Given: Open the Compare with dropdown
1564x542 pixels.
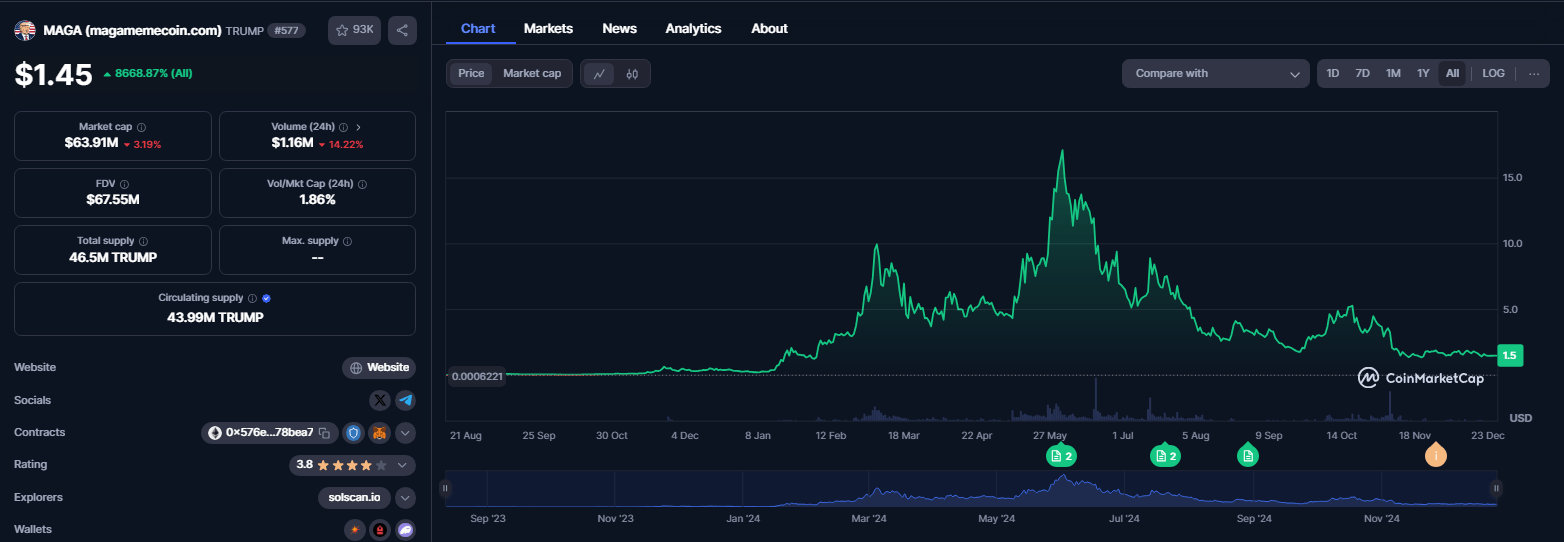Looking at the screenshot, I should [x=1215, y=73].
